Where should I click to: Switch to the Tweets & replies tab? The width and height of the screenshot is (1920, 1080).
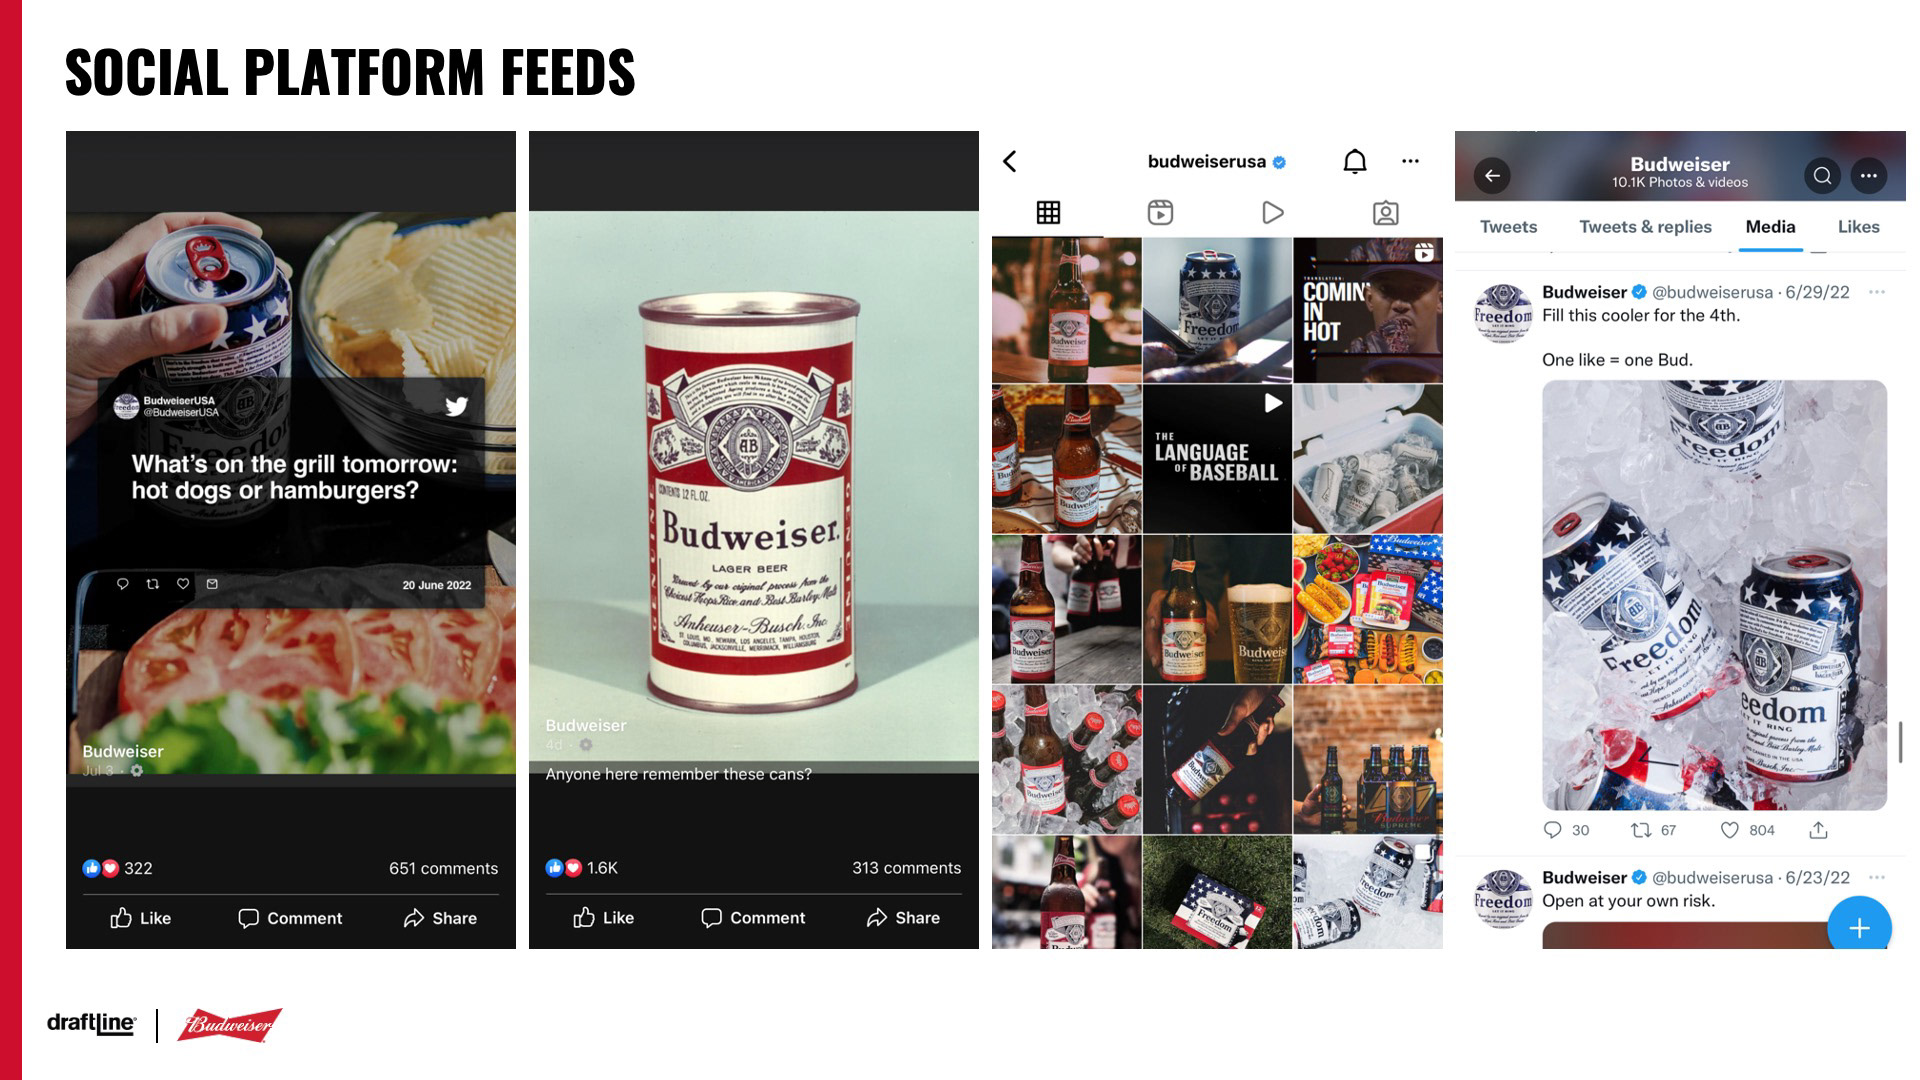1645,227
